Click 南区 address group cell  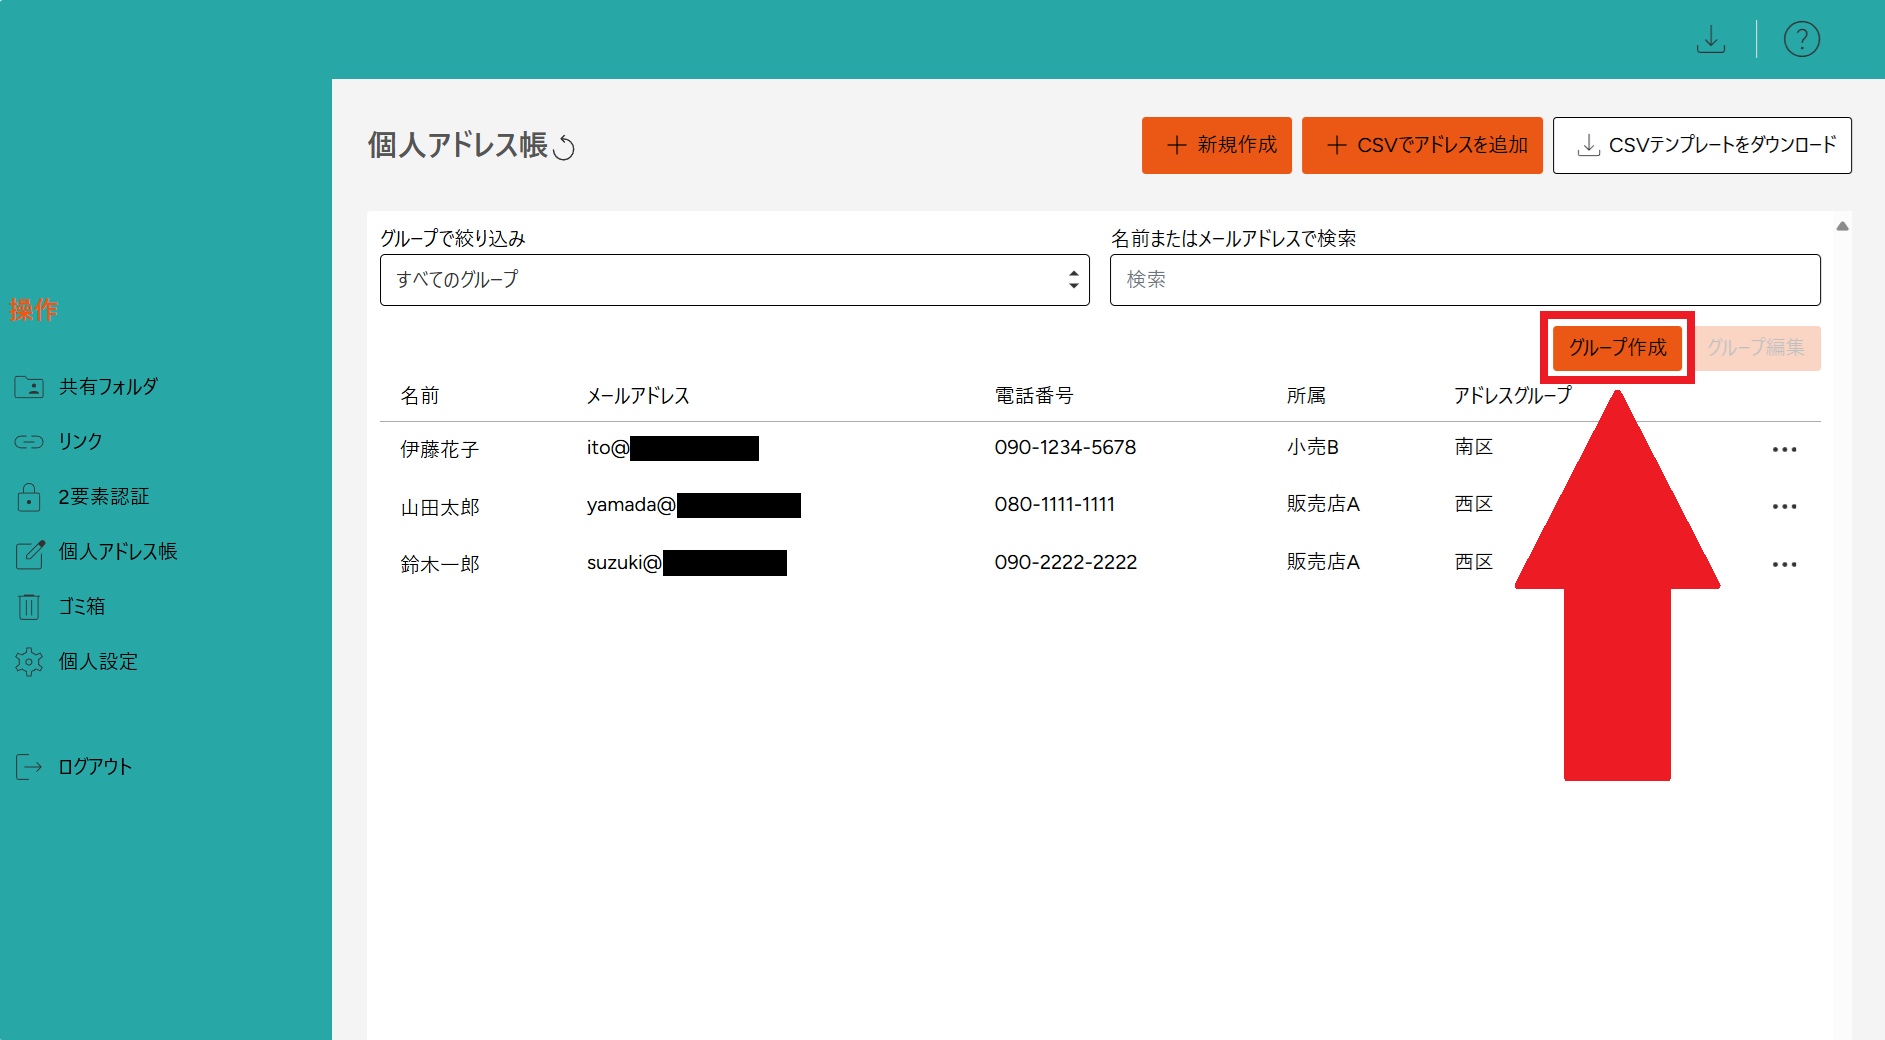1473,447
